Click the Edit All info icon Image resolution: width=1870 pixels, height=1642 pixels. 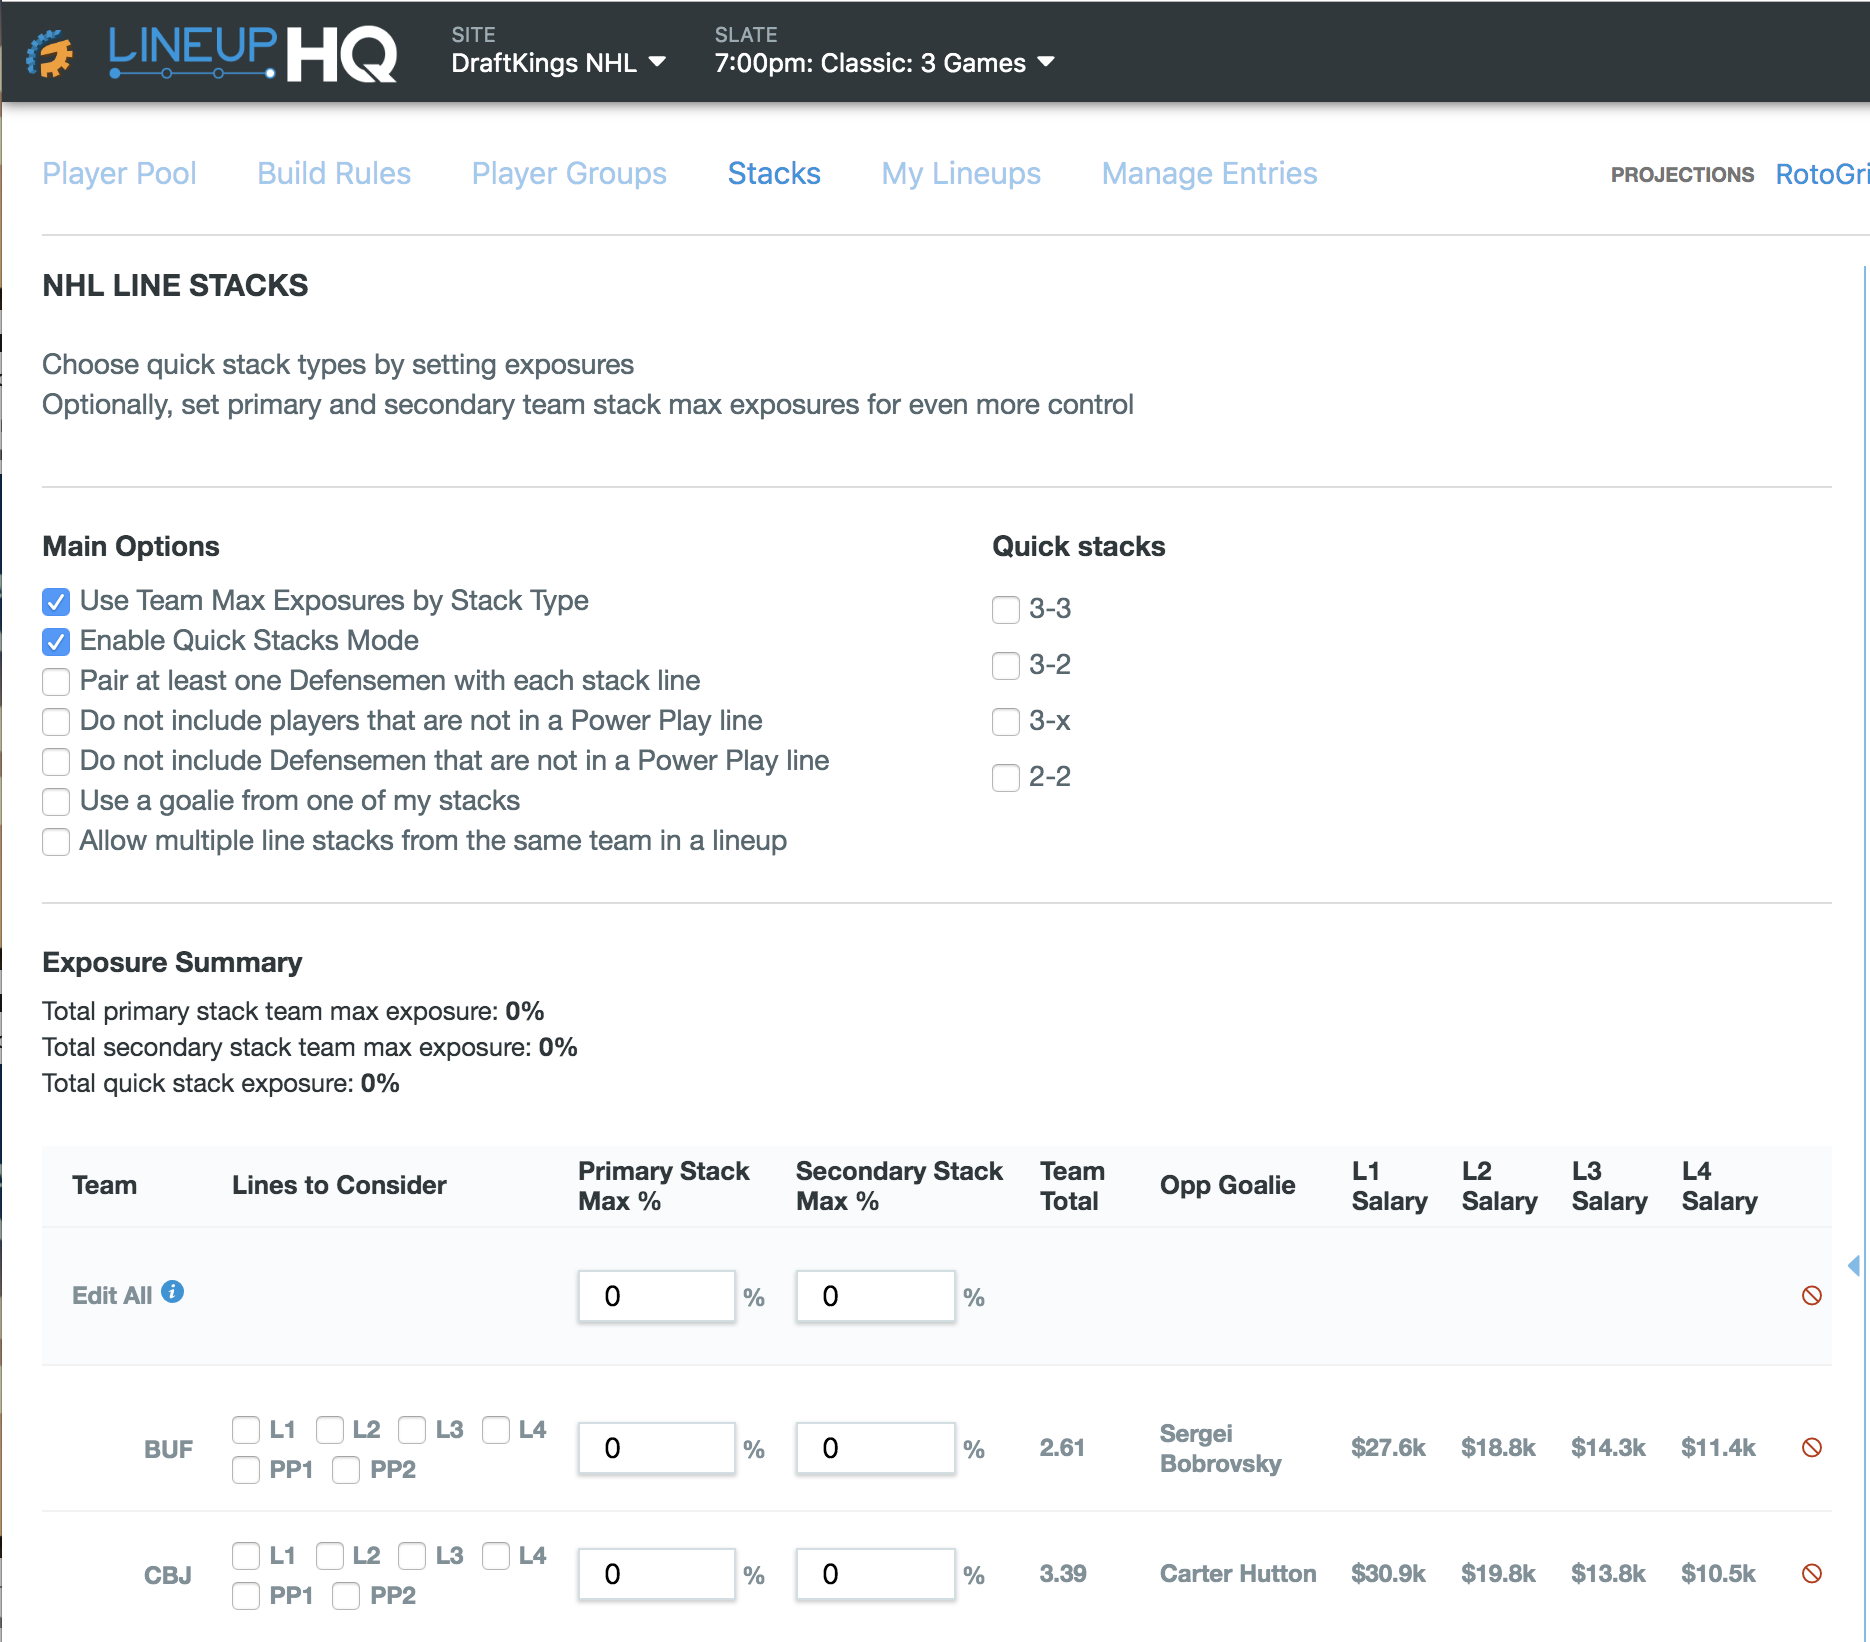tap(173, 1292)
